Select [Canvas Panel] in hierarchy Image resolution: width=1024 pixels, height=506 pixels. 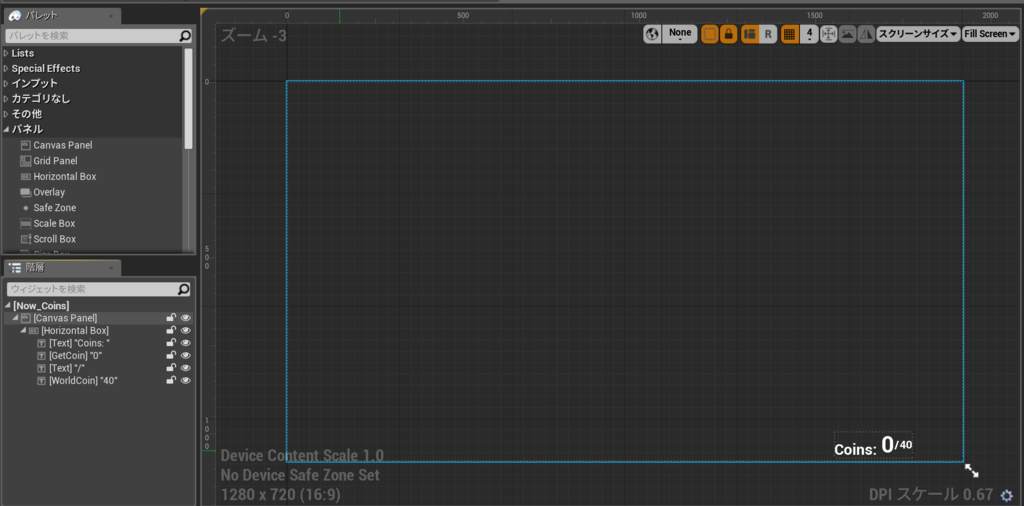65,318
